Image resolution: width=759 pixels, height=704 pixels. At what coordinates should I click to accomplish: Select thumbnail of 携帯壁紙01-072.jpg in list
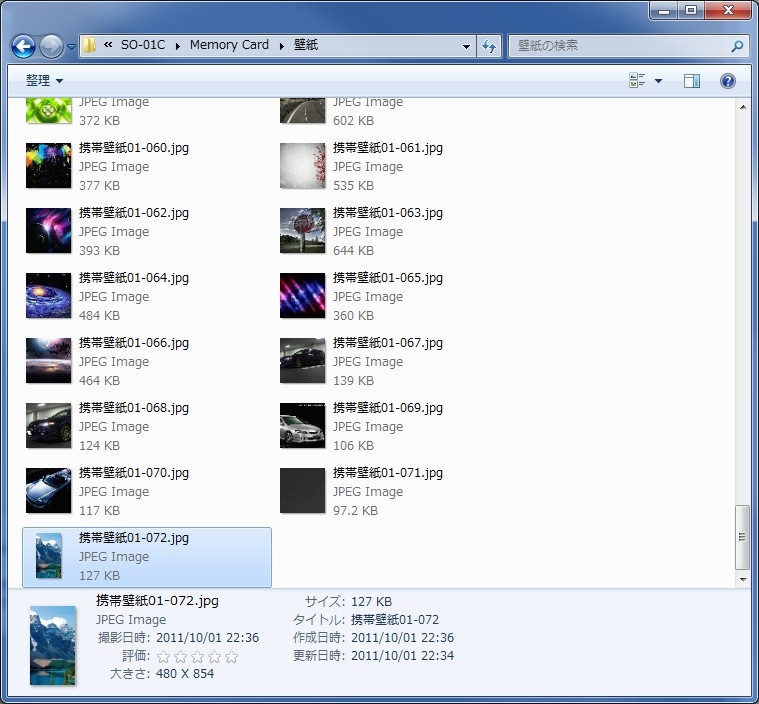[48, 555]
